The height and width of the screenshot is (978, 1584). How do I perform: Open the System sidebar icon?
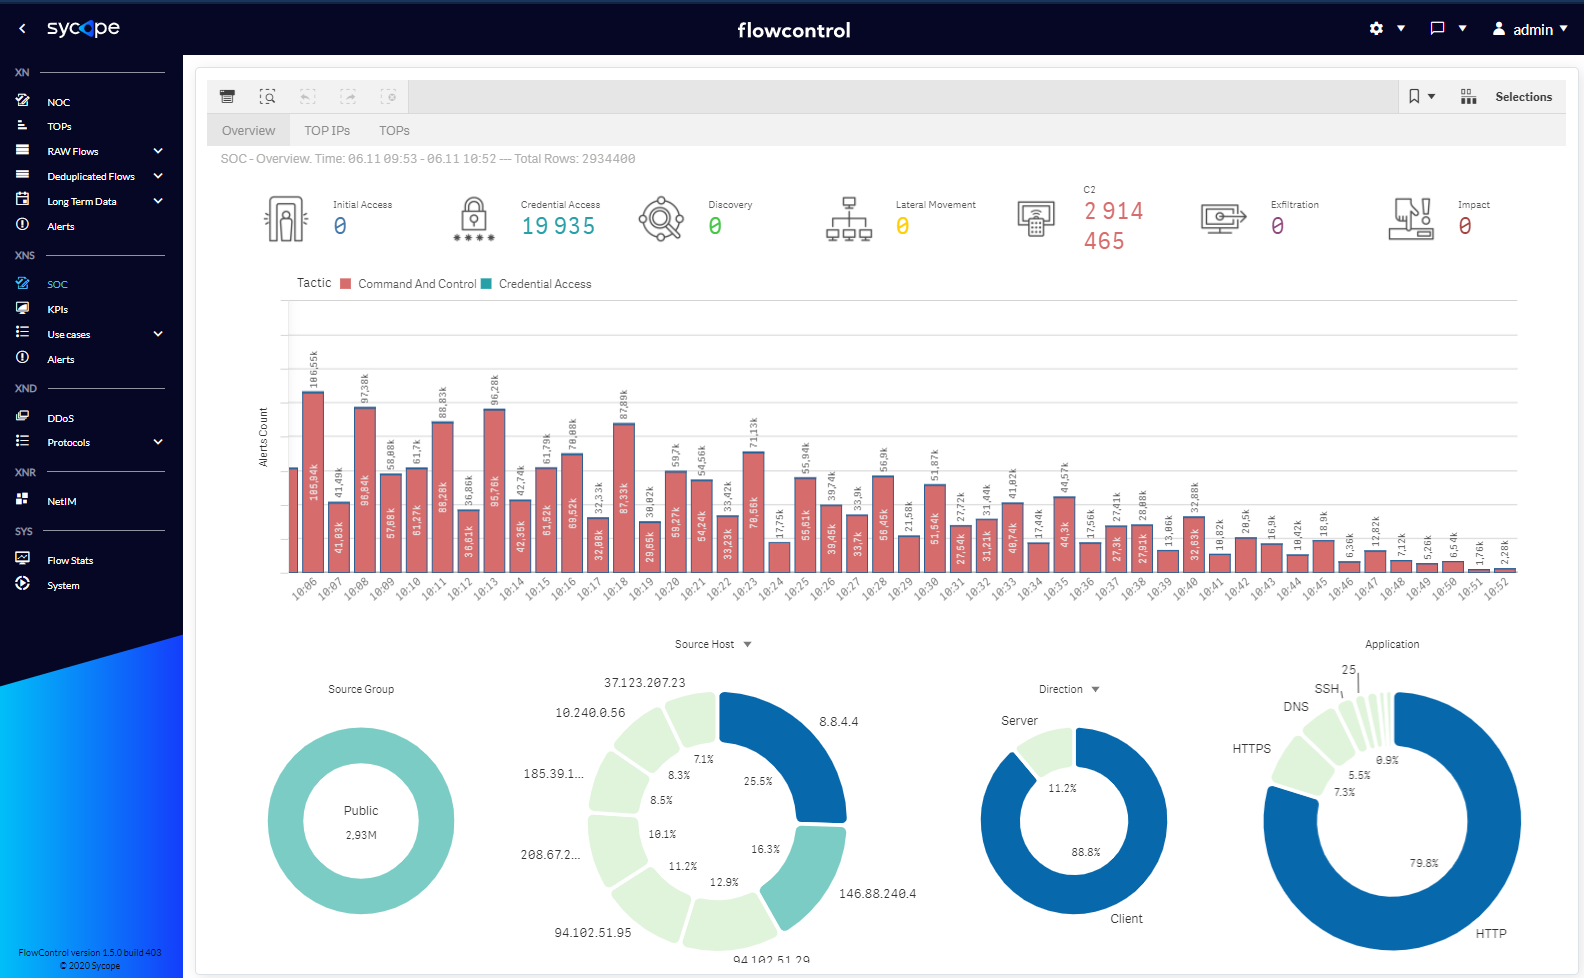22,584
